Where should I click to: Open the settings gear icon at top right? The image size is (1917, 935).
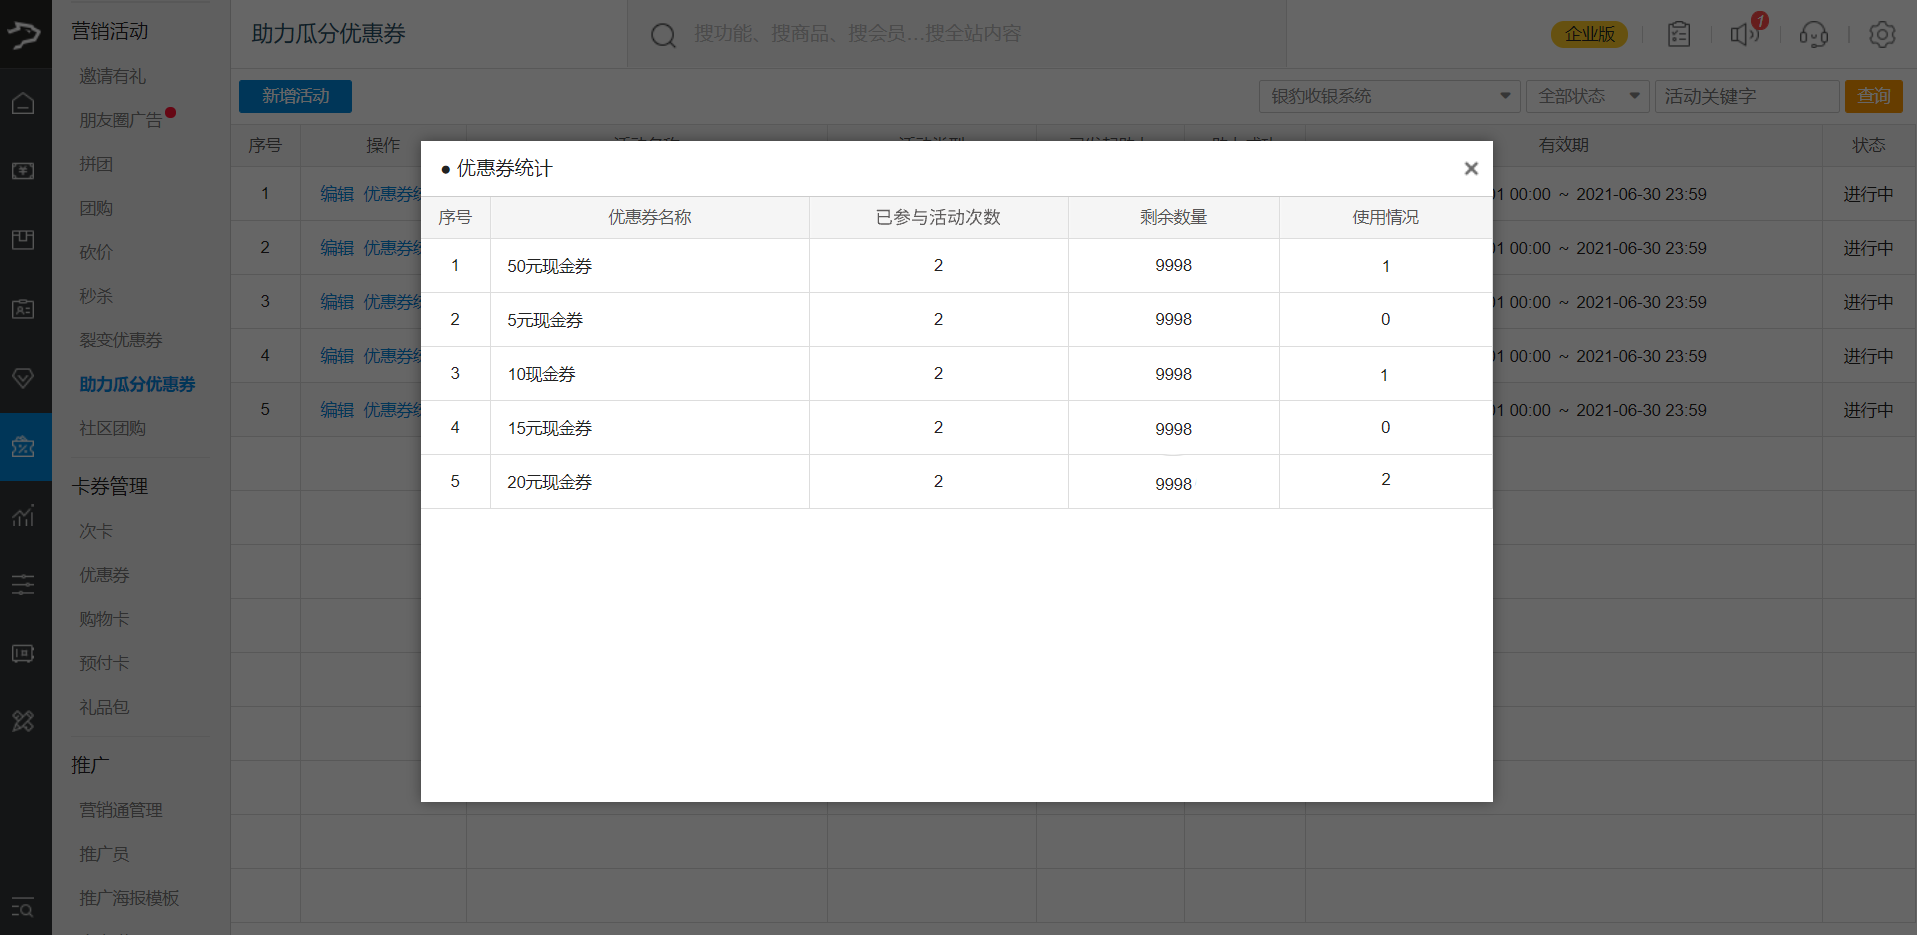point(1882,34)
